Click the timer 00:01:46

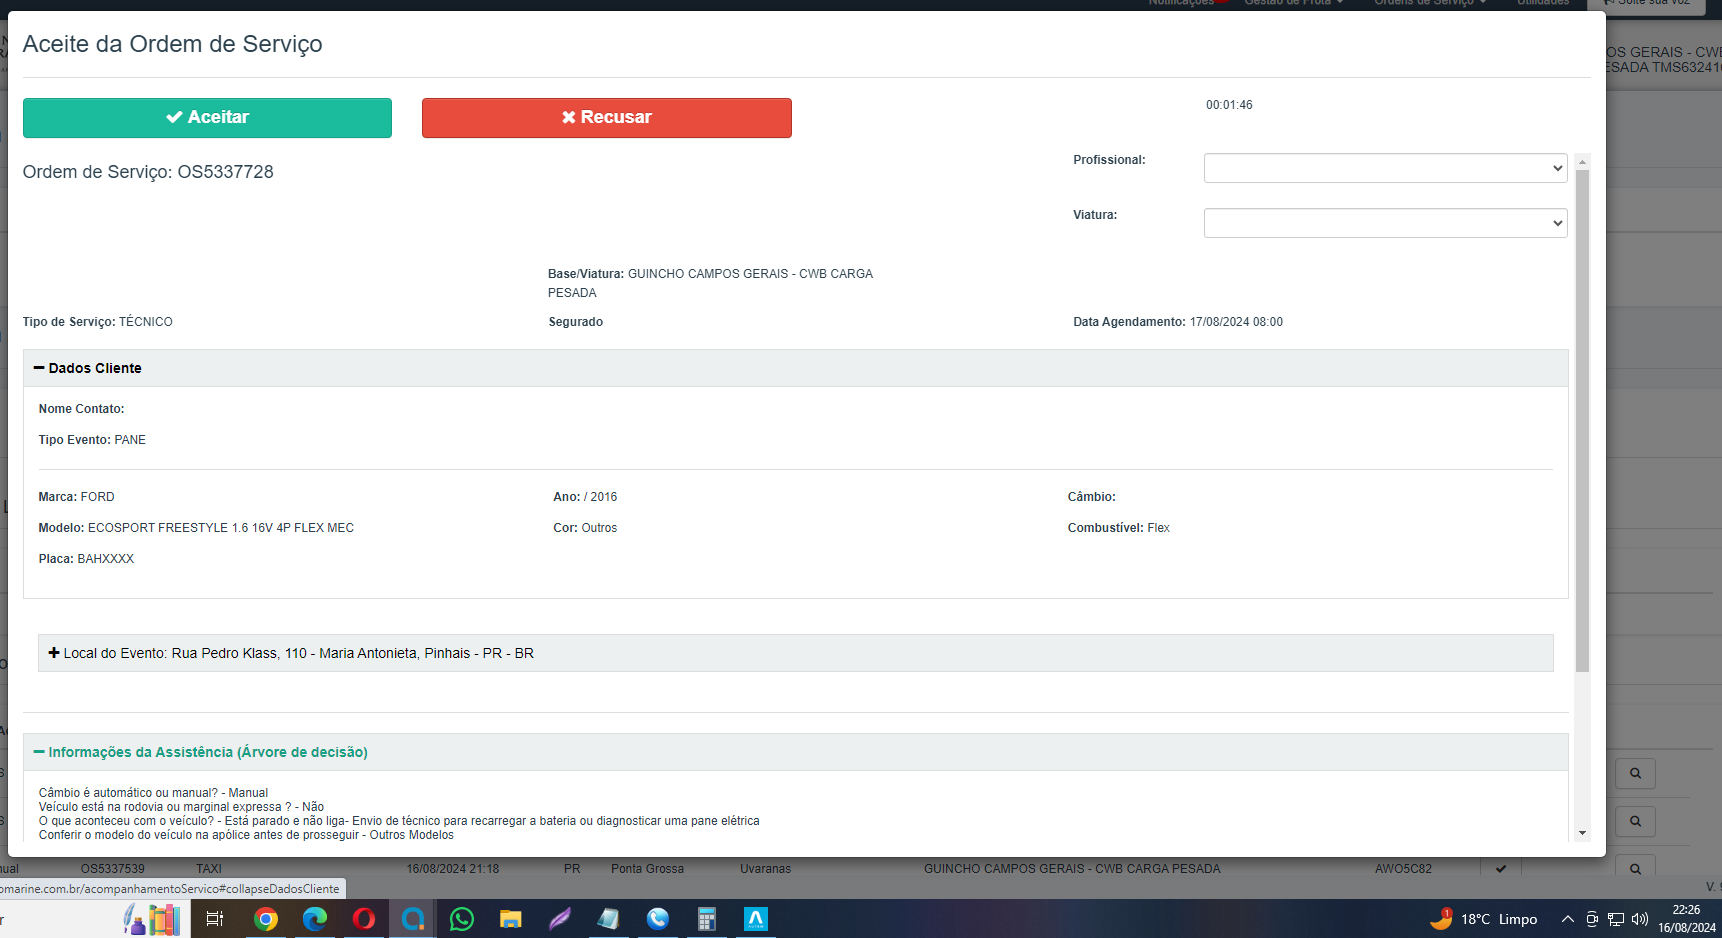[1229, 105]
